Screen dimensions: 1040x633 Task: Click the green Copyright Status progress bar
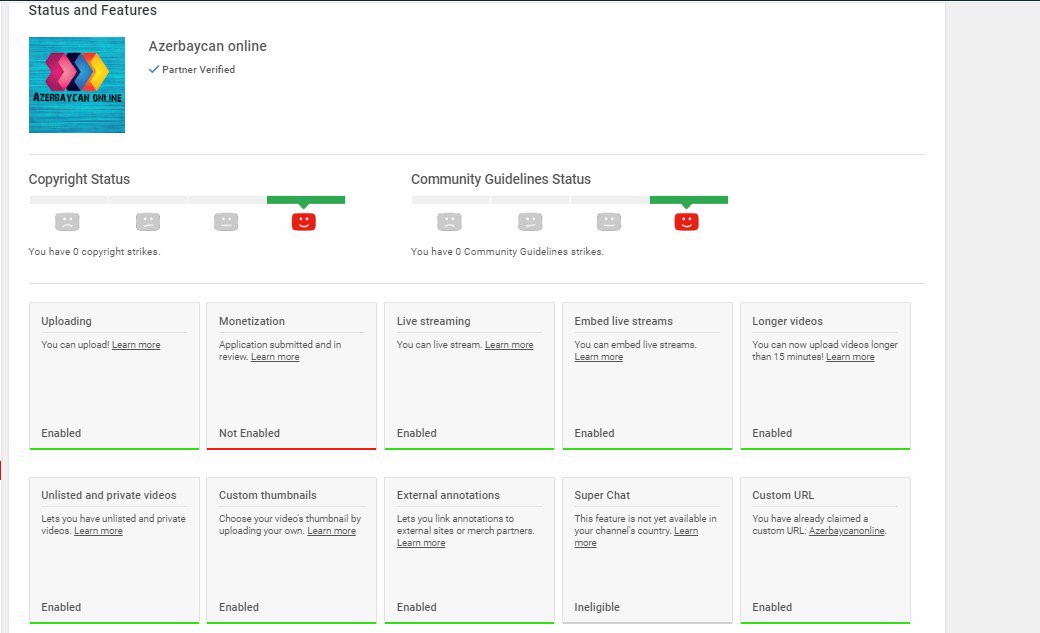306,200
